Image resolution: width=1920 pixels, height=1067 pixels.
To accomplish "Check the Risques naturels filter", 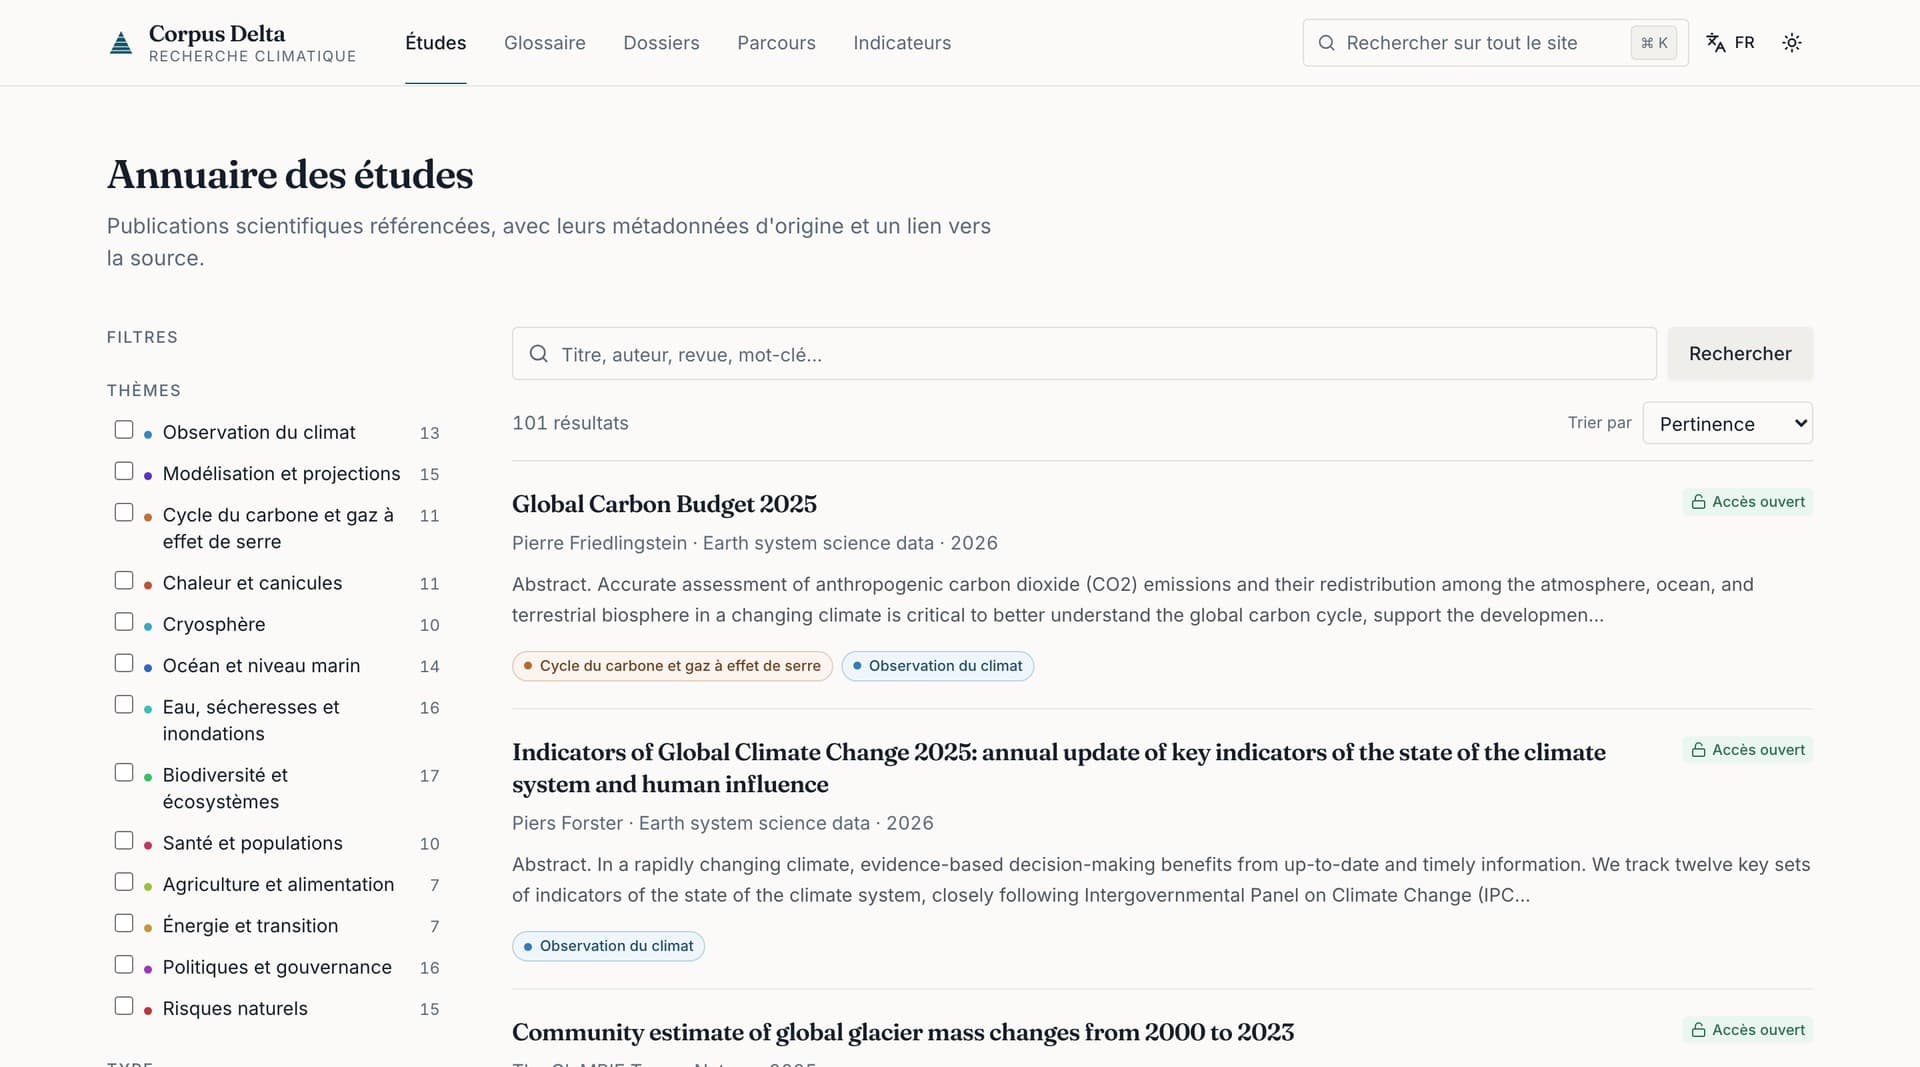I will click(x=124, y=1006).
